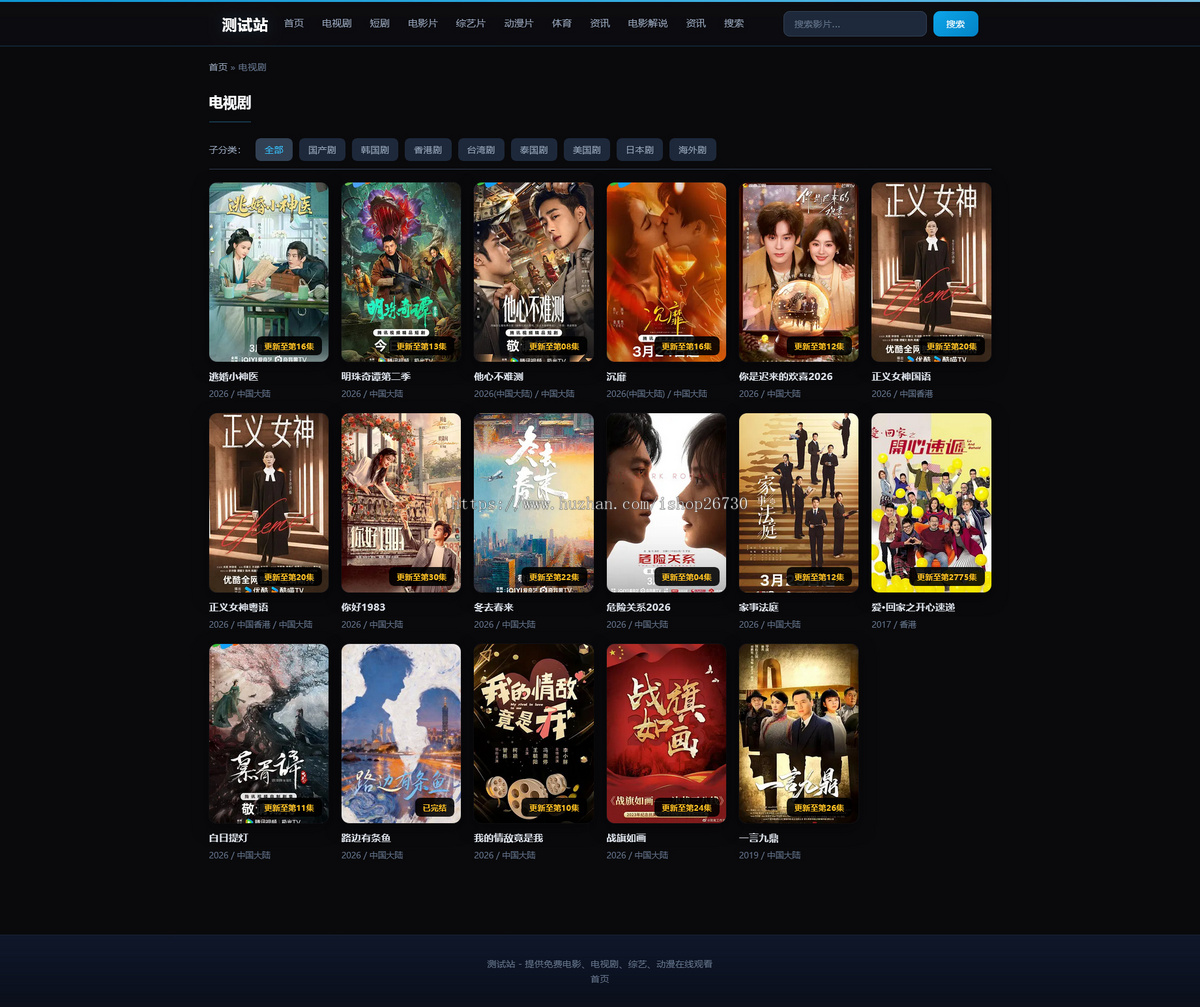Image resolution: width=1200 pixels, height=1007 pixels.
Task: Choose the 香港剧 subcategory
Action: pyautogui.click(x=428, y=150)
